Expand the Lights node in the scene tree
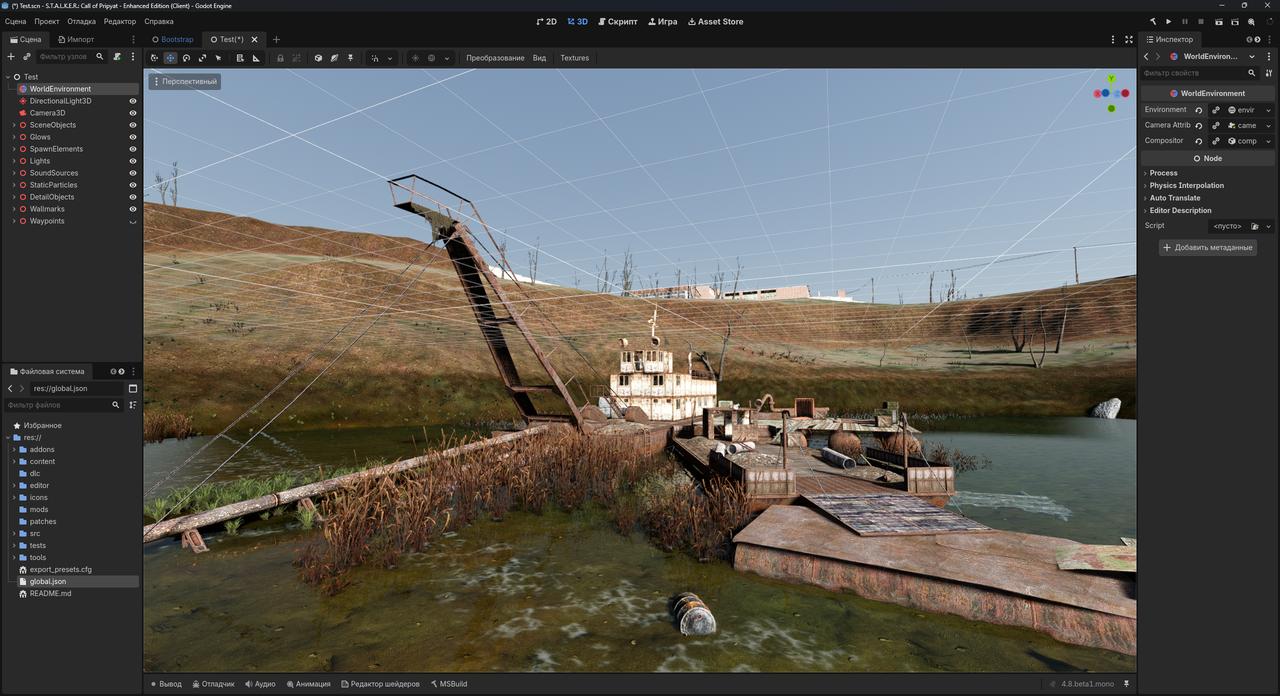The width and height of the screenshot is (1280, 696). [x=13, y=161]
